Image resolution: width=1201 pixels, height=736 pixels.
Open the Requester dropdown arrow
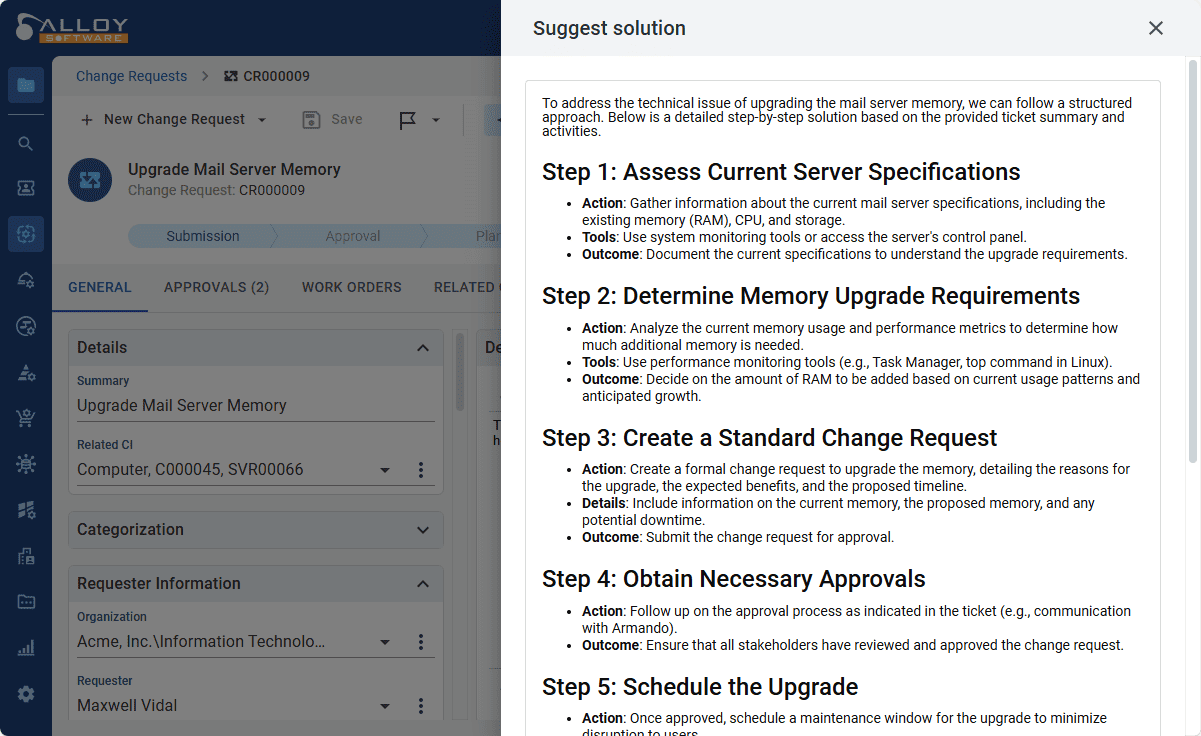tap(385, 706)
